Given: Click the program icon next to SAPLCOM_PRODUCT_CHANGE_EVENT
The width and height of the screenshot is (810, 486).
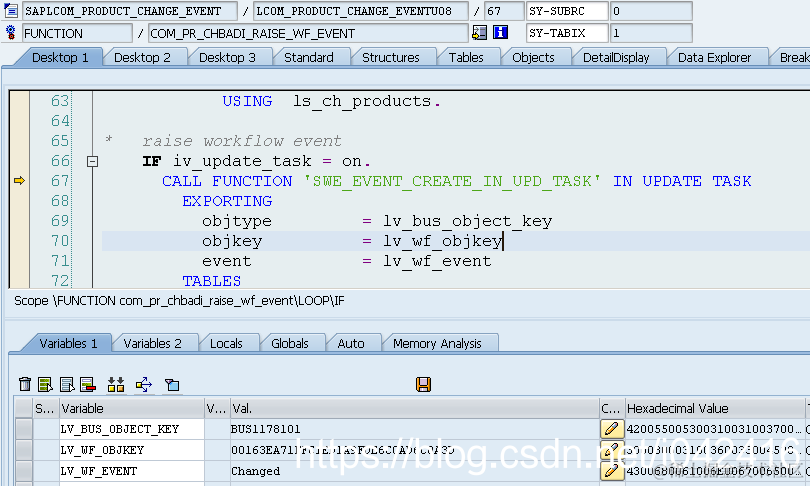Looking at the screenshot, I should [11, 10].
